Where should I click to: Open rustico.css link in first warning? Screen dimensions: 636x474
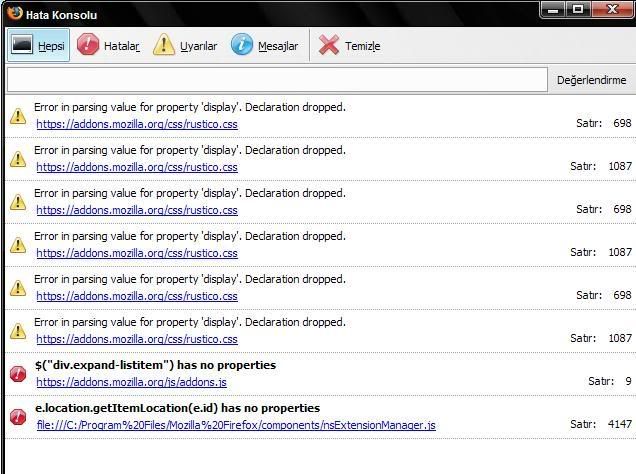(x=137, y=124)
